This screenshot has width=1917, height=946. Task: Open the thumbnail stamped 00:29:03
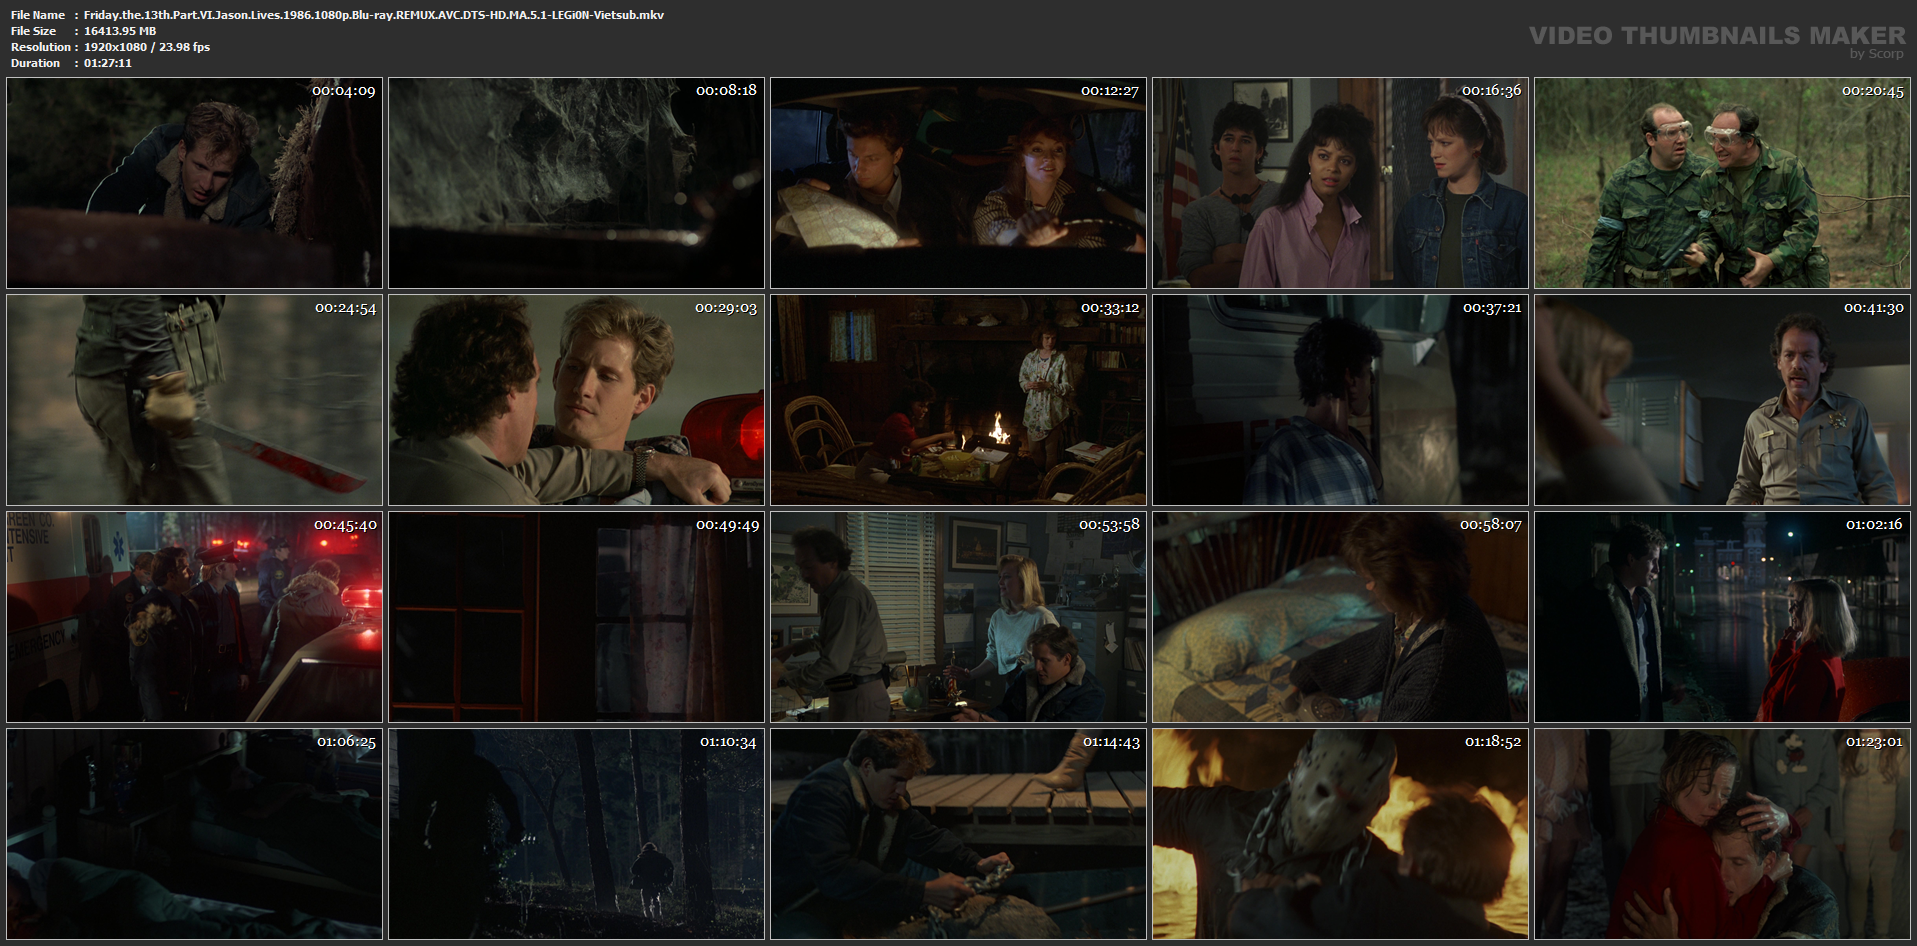pyautogui.click(x=576, y=400)
